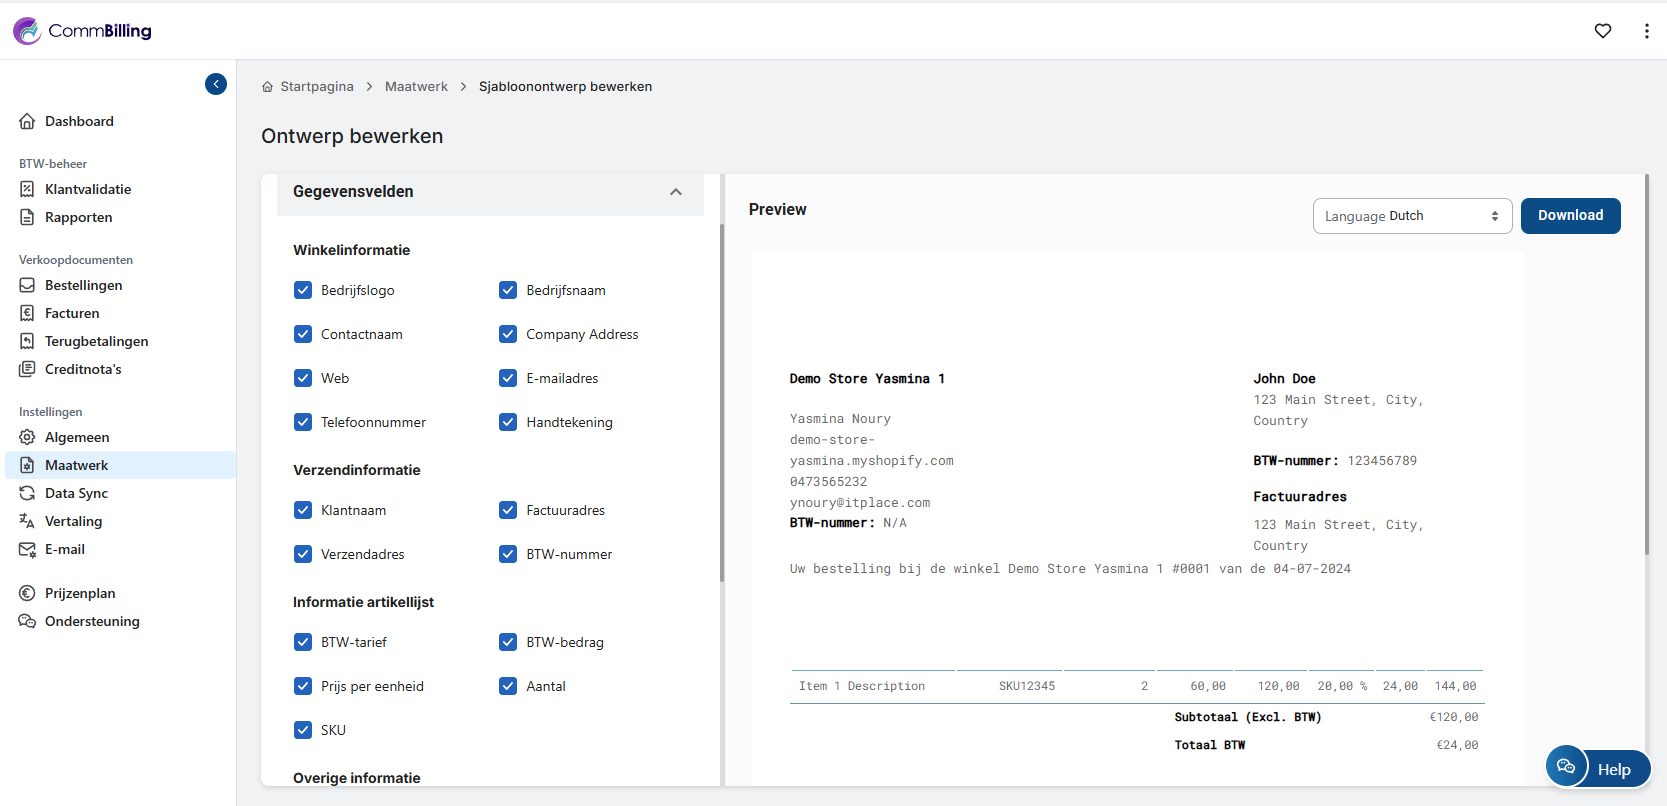Toggle the Handtekening checkbox
Screen dimensions: 1667x806
[x=508, y=422]
